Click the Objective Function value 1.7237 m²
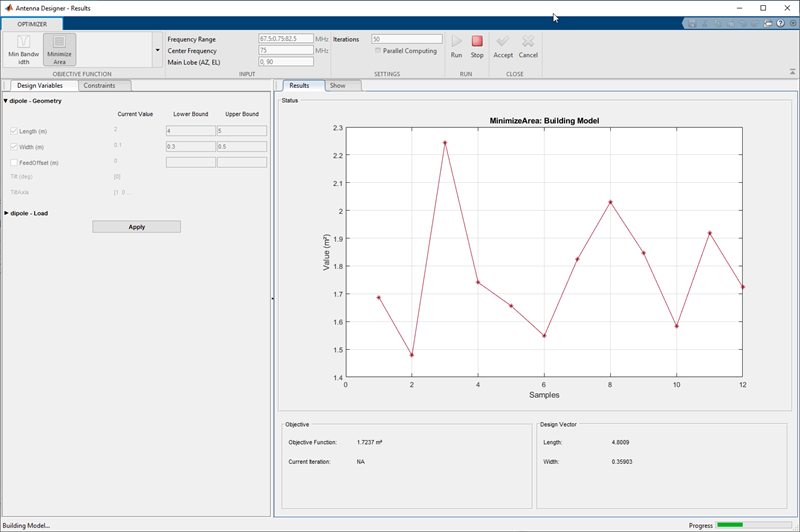The image size is (800, 532). coord(369,442)
